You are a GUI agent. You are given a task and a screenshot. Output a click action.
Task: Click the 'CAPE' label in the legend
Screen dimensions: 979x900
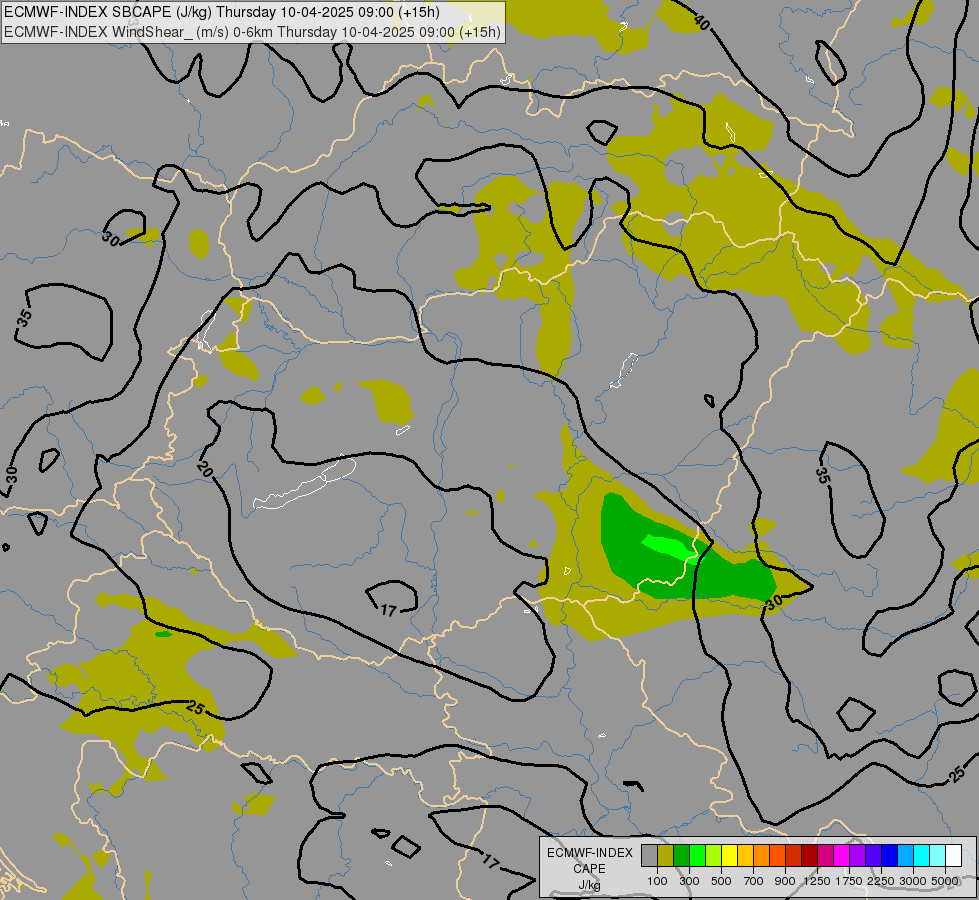[x=589, y=869]
